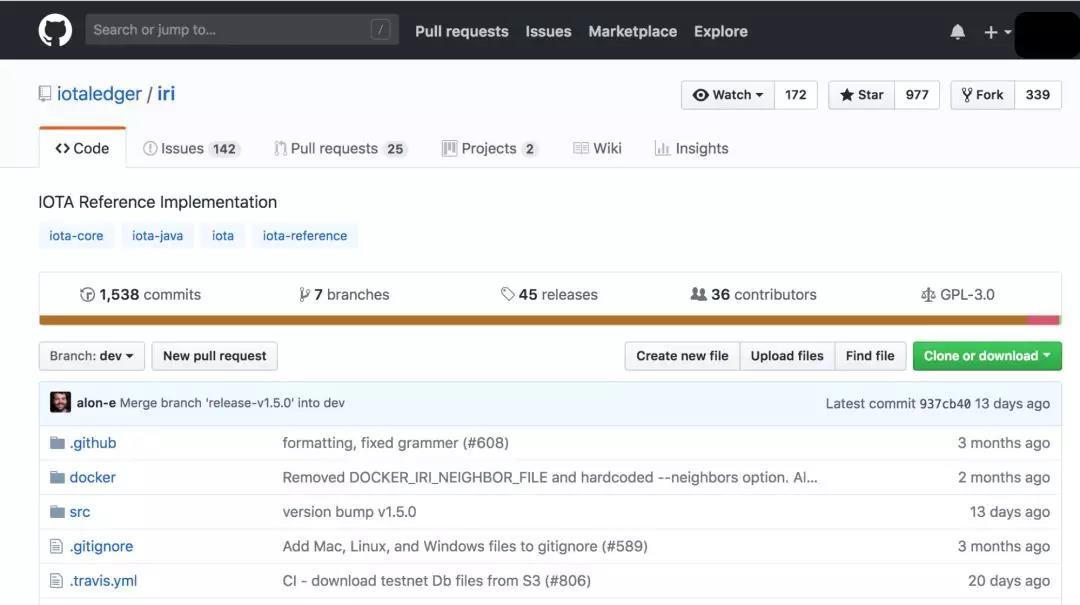Open the 'Add Mac, Linux, and Windows files' commit

(465, 546)
